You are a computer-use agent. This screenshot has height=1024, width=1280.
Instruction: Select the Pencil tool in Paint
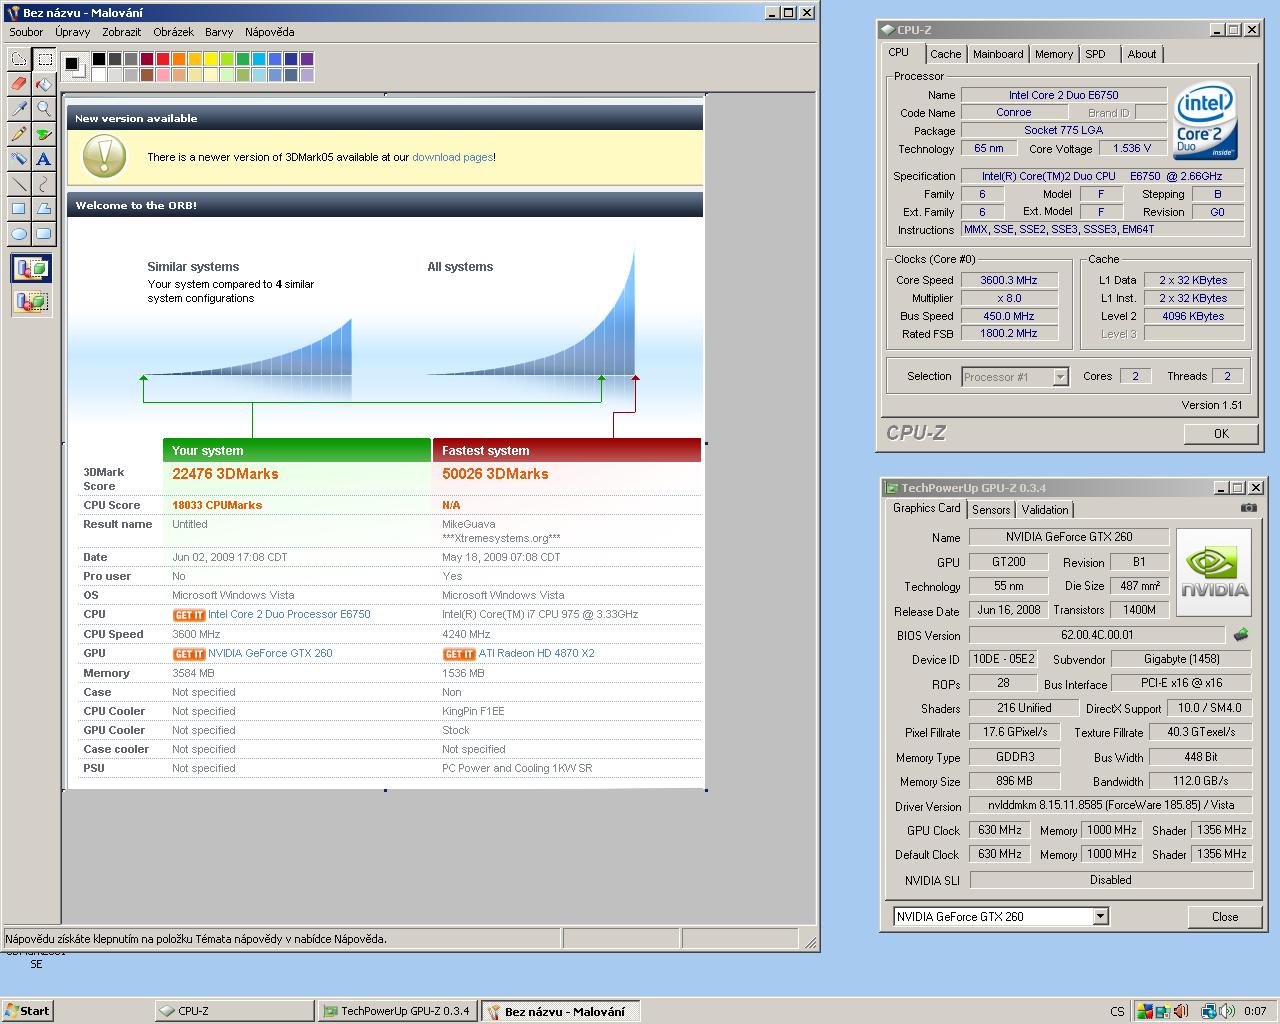(x=18, y=134)
